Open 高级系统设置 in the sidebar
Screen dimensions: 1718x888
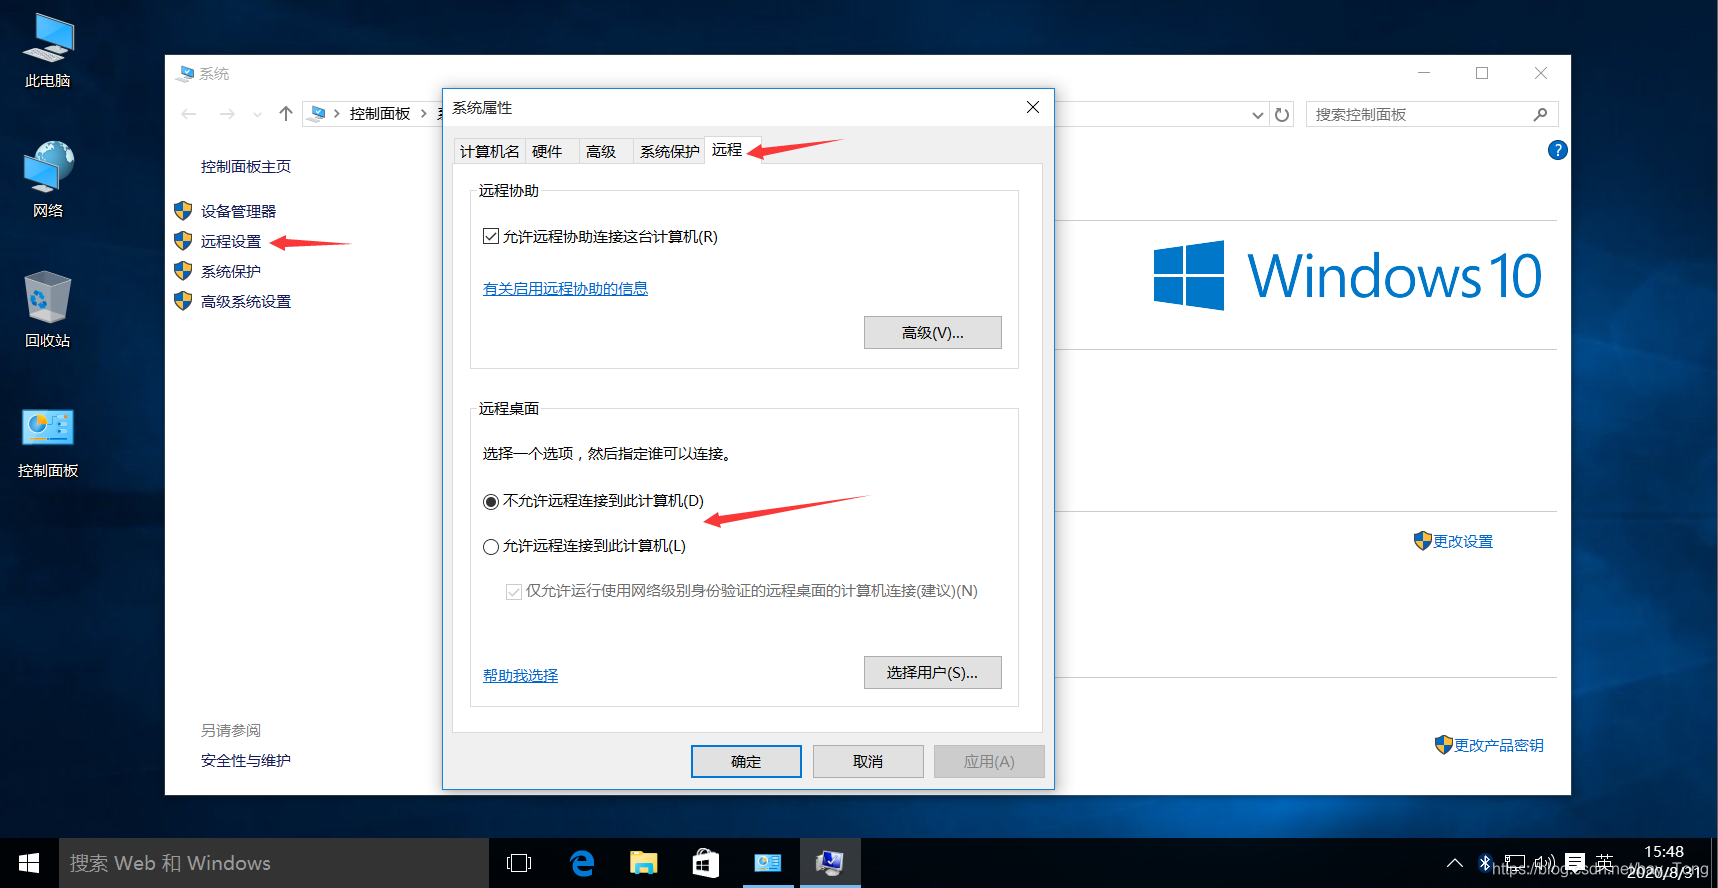tap(246, 301)
